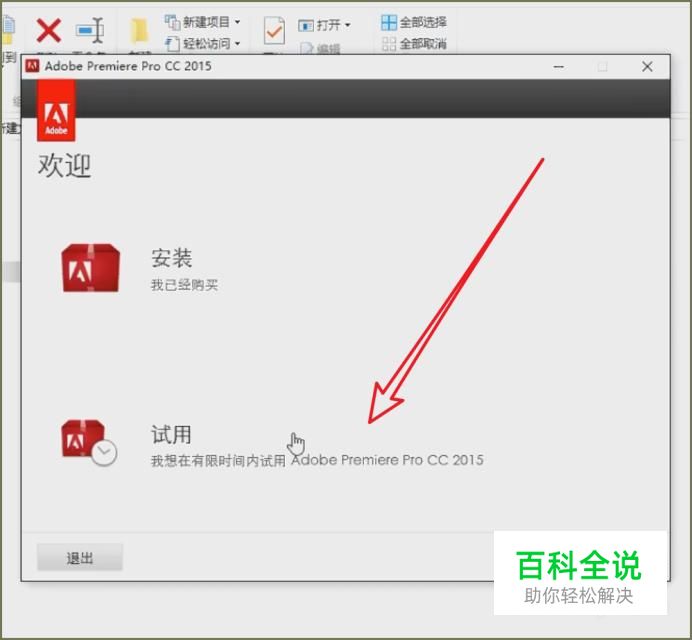Click the trial description mentioning Premiere Pro CC 2015
692x640 pixels.
pyautogui.click(x=317, y=460)
